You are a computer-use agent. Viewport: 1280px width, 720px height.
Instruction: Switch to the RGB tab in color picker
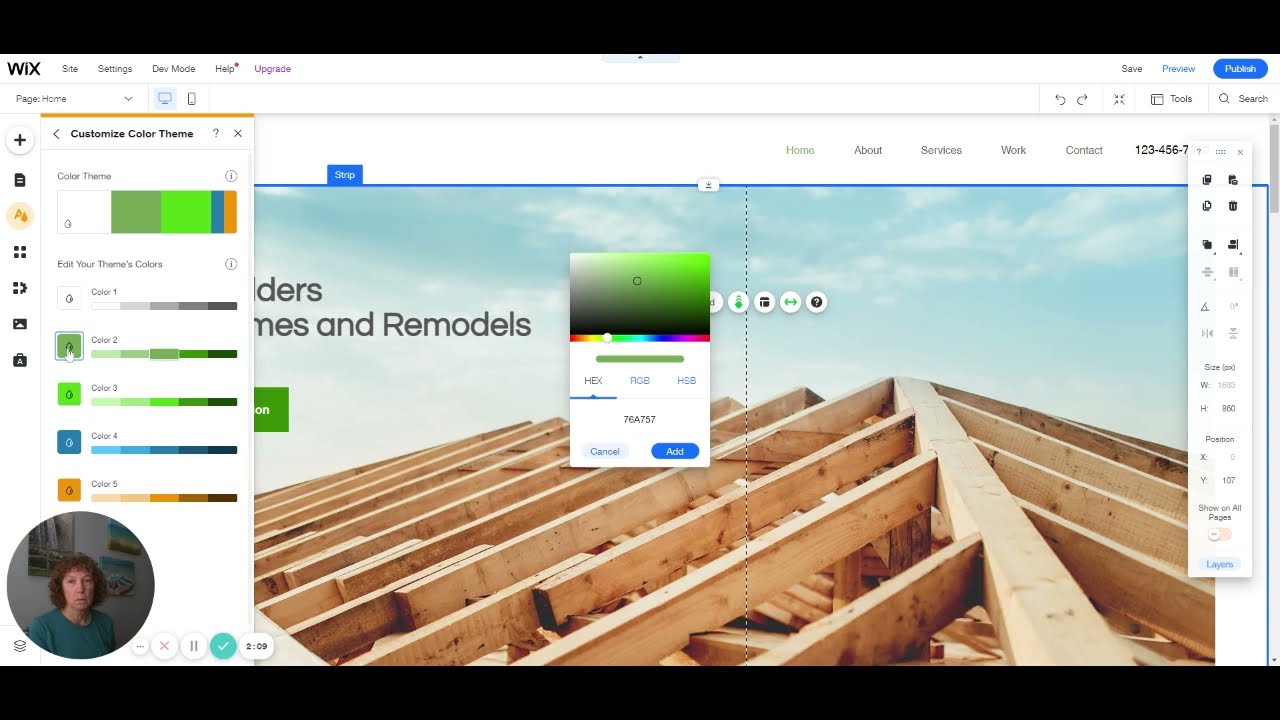click(x=640, y=381)
